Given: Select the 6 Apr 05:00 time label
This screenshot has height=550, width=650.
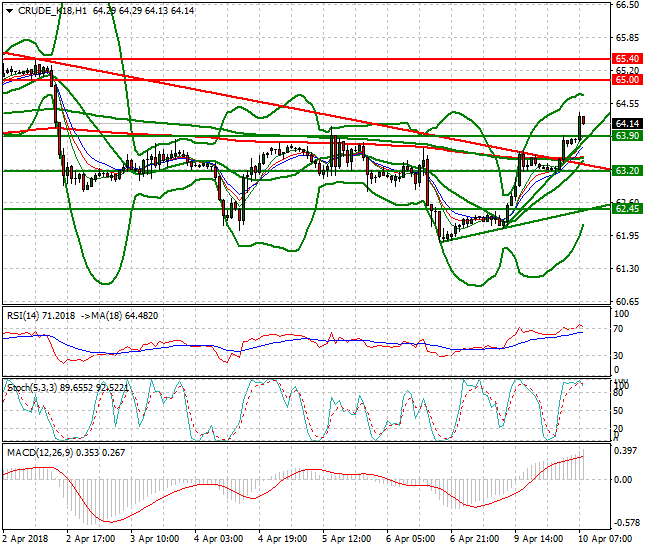Looking at the screenshot, I should [x=410, y=539].
